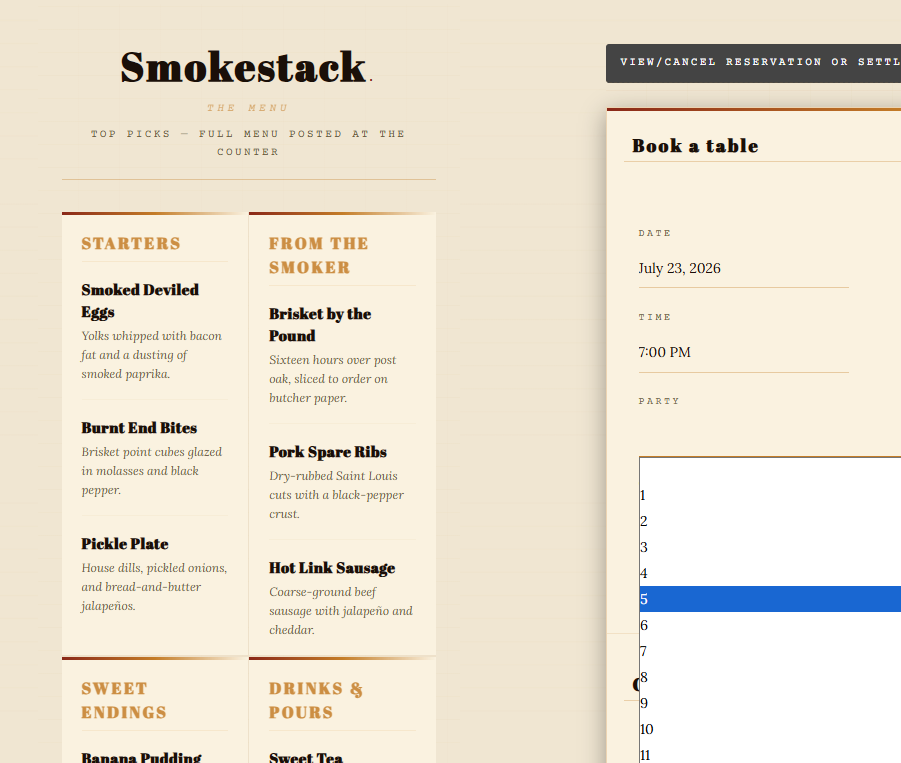Choose party size 8
This screenshot has height=763, width=901.
[x=770, y=677]
